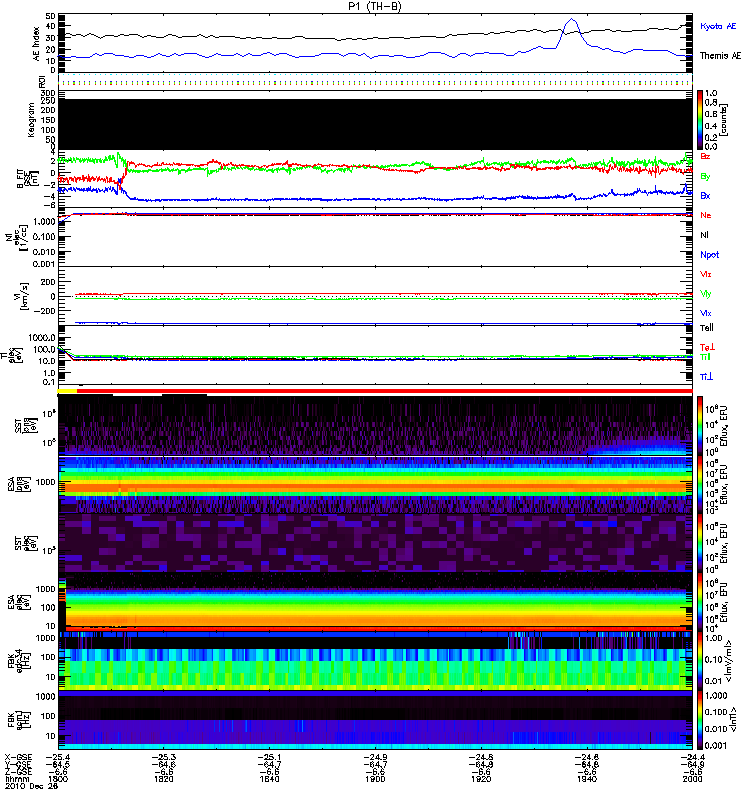The image size is (750, 800).
Task: Click the 1800 time tick label
Action: (58, 779)
